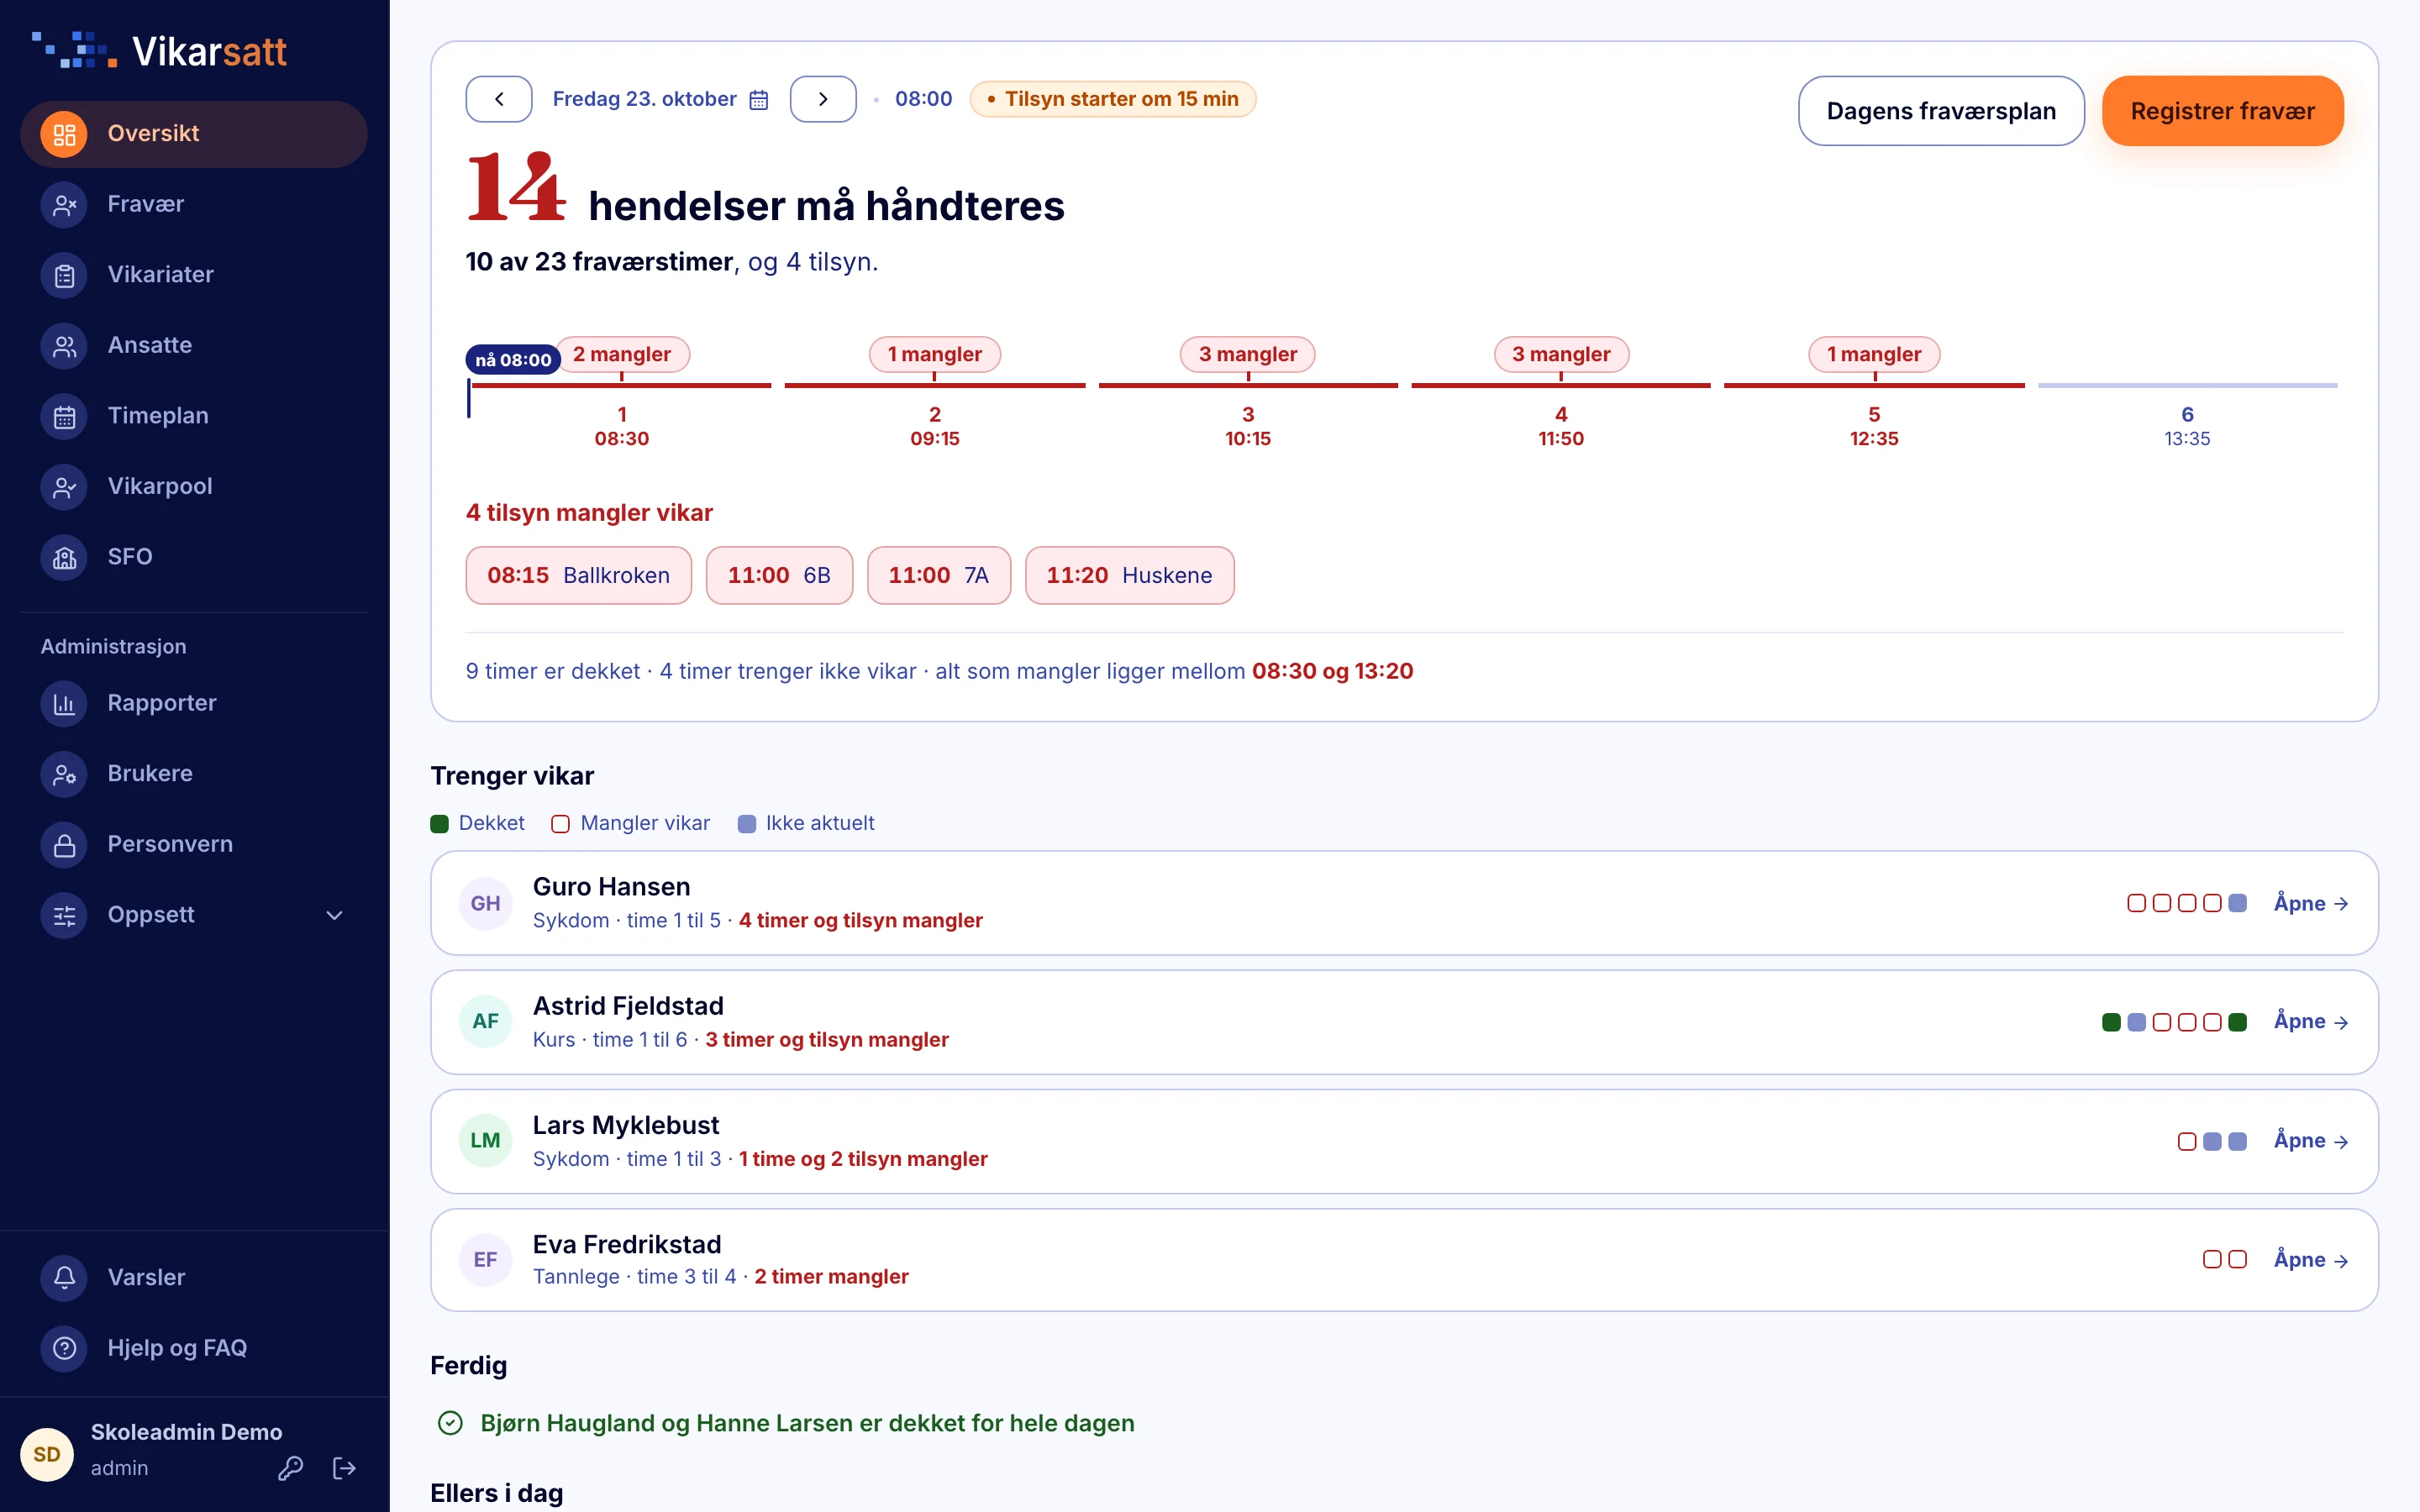This screenshot has height=1512, width=2420.
Task: Open the calendar date picker icon
Action: tap(759, 99)
